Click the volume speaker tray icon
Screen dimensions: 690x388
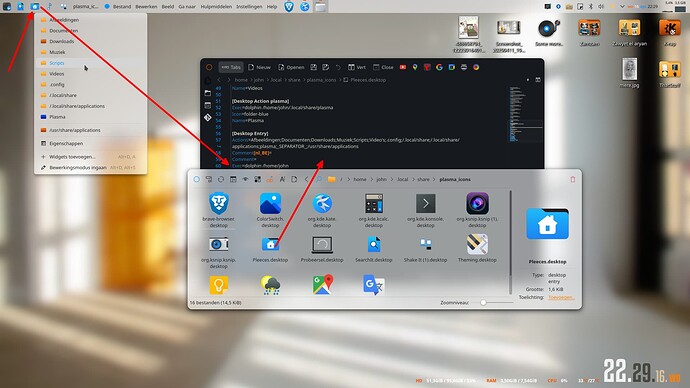[601, 6]
